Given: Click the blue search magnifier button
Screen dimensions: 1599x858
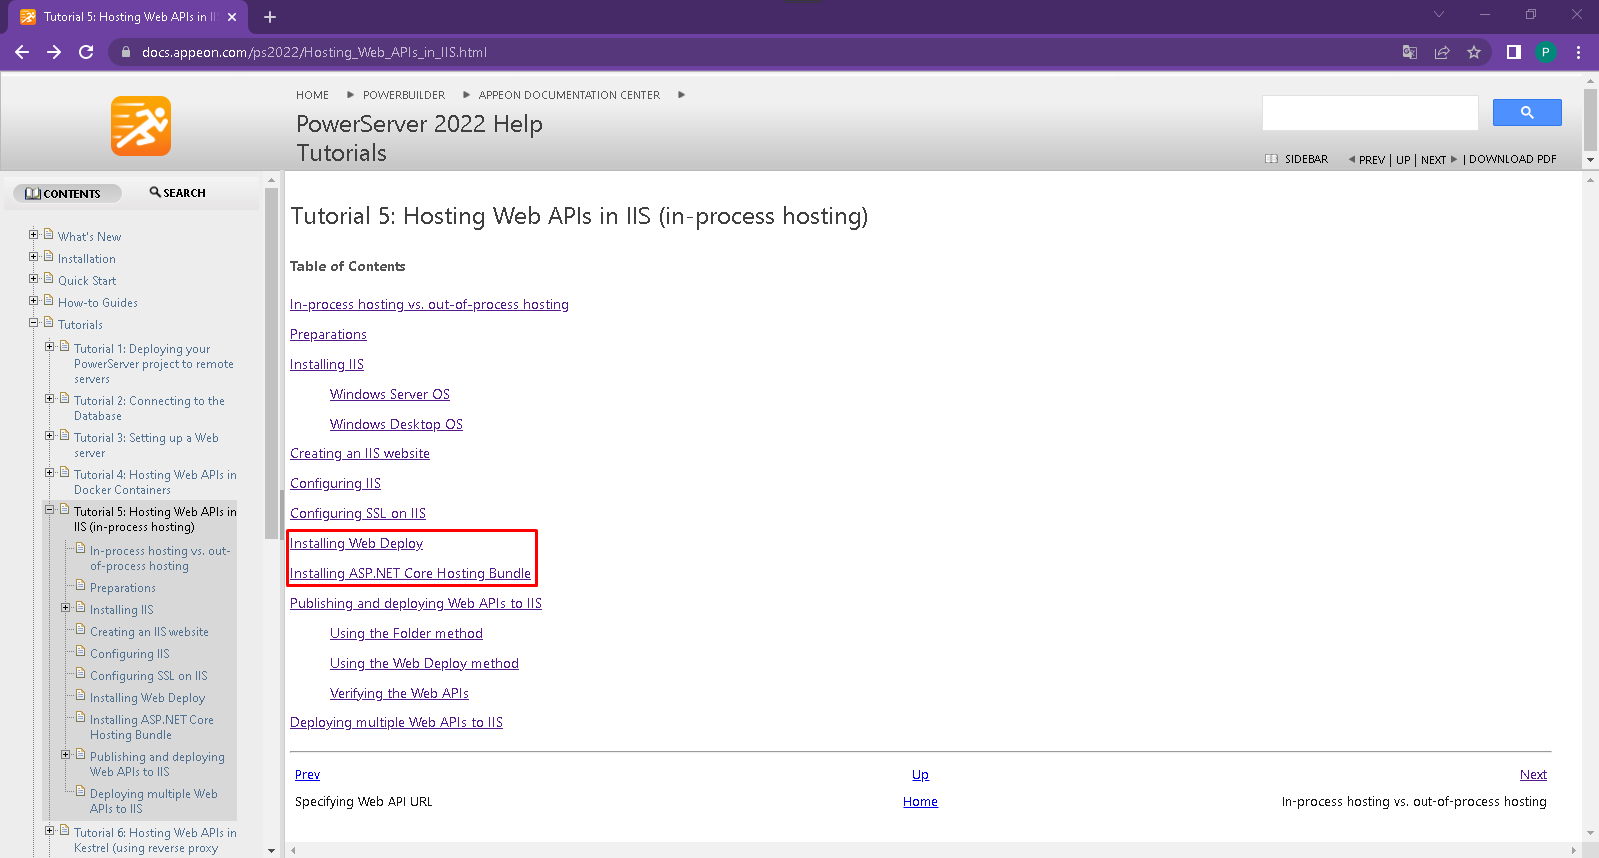Looking at the screenshot, I should (1526, 113).
